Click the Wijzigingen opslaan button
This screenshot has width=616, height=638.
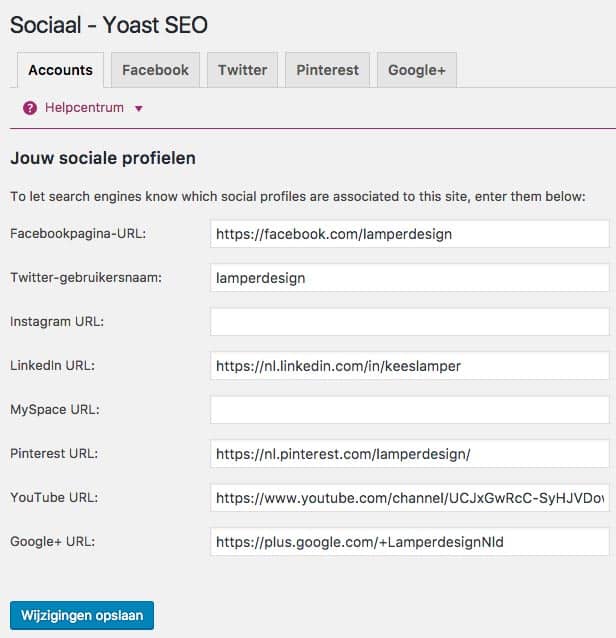[82, 615]
